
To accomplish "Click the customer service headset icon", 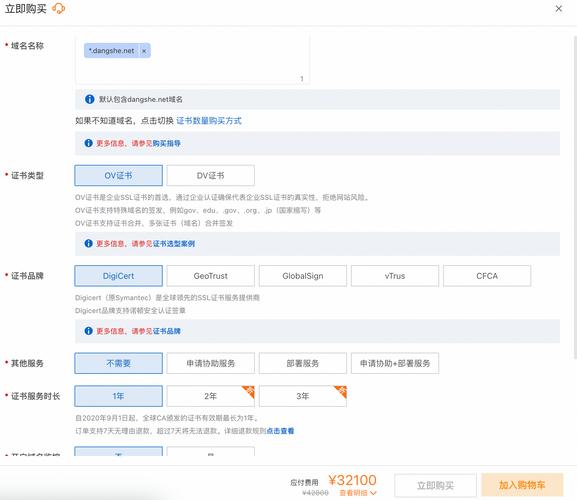I will [59, 8].
